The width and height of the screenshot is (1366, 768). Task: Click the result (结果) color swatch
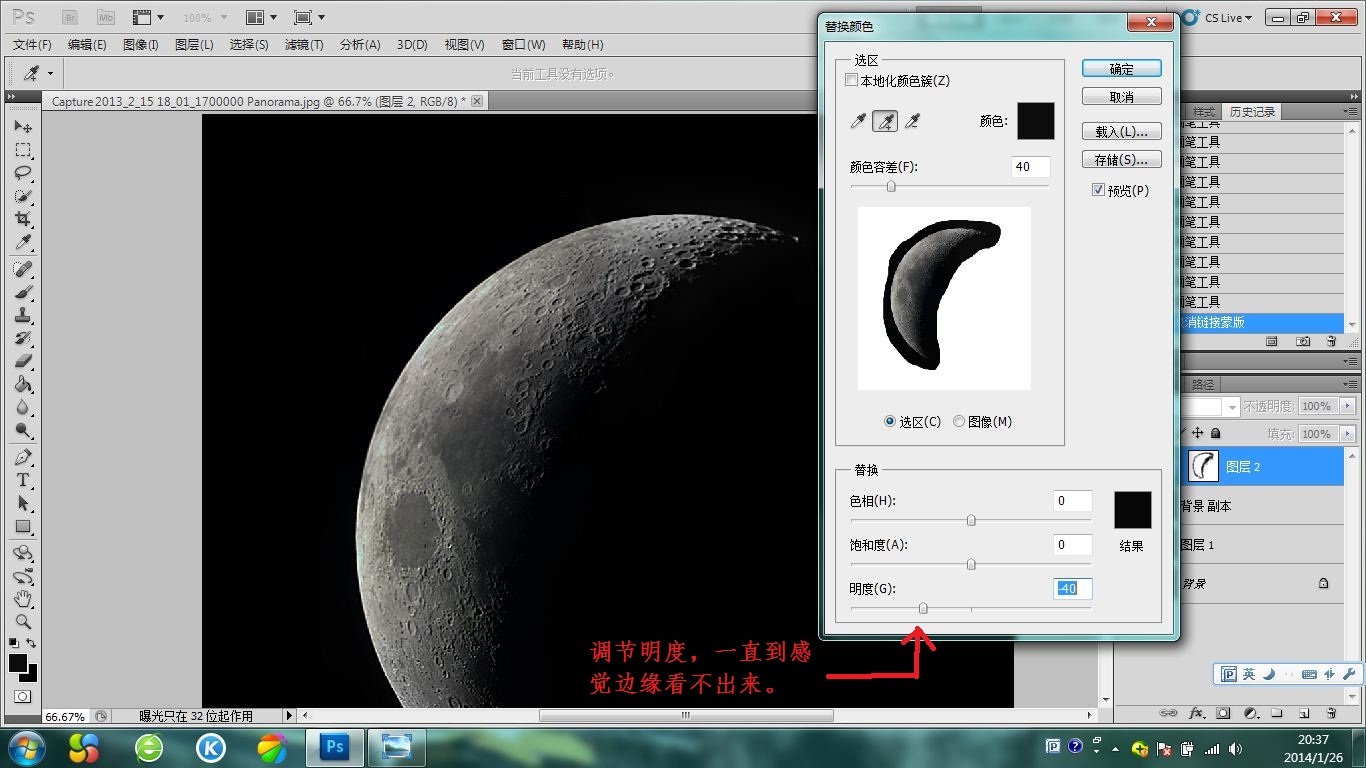click(x=1133, y=510)
